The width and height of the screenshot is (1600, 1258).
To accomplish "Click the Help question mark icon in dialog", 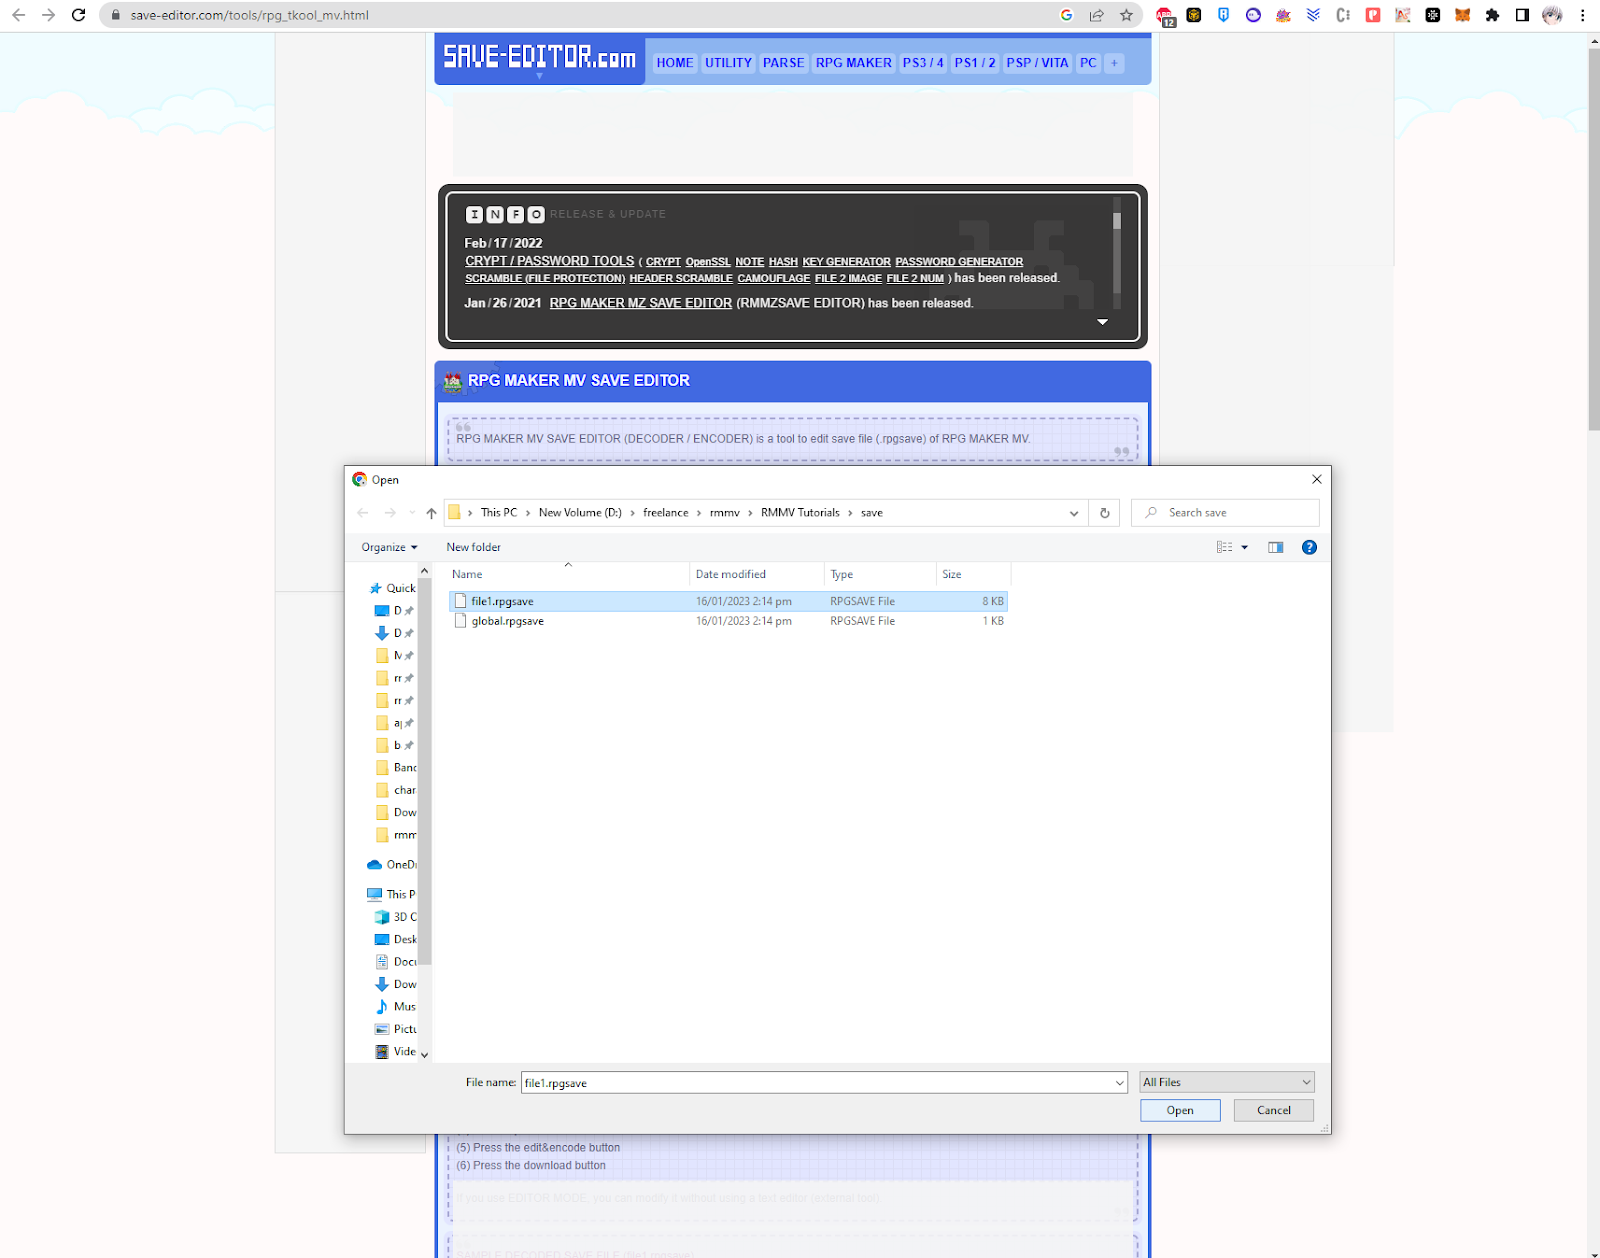I will 1309,547.
